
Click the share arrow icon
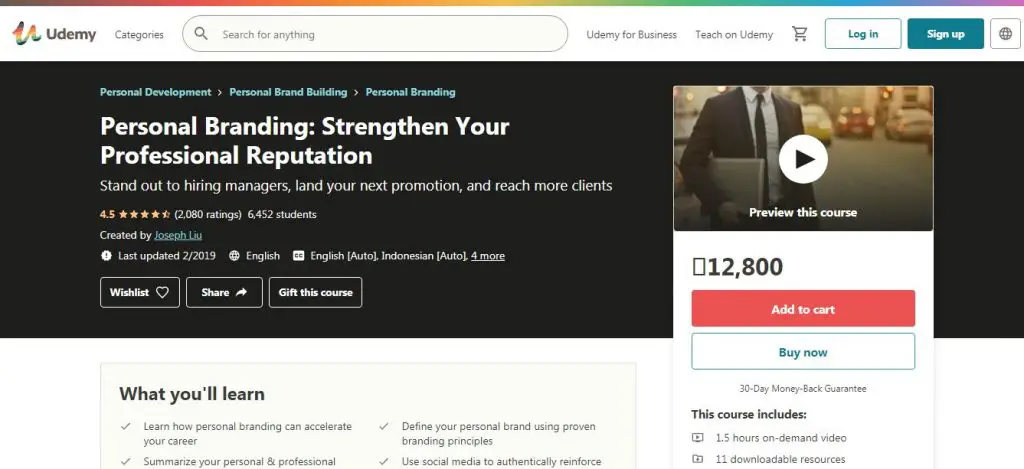[x=241, y=293]
